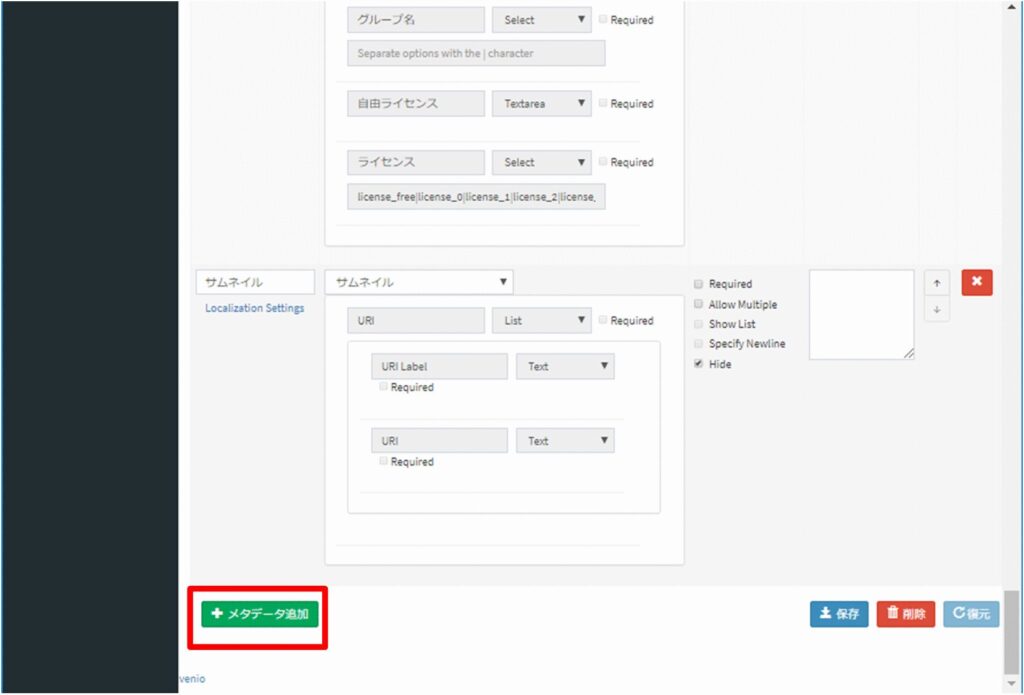Open the Textarea dropdown for 自由ライセンス
Image resolution: width=1024 pixels, height=695 pixels.
pos(541,103)
